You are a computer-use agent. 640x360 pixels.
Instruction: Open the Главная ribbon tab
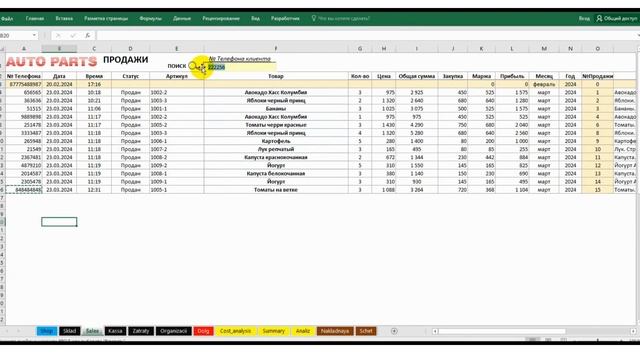(35, 18)
